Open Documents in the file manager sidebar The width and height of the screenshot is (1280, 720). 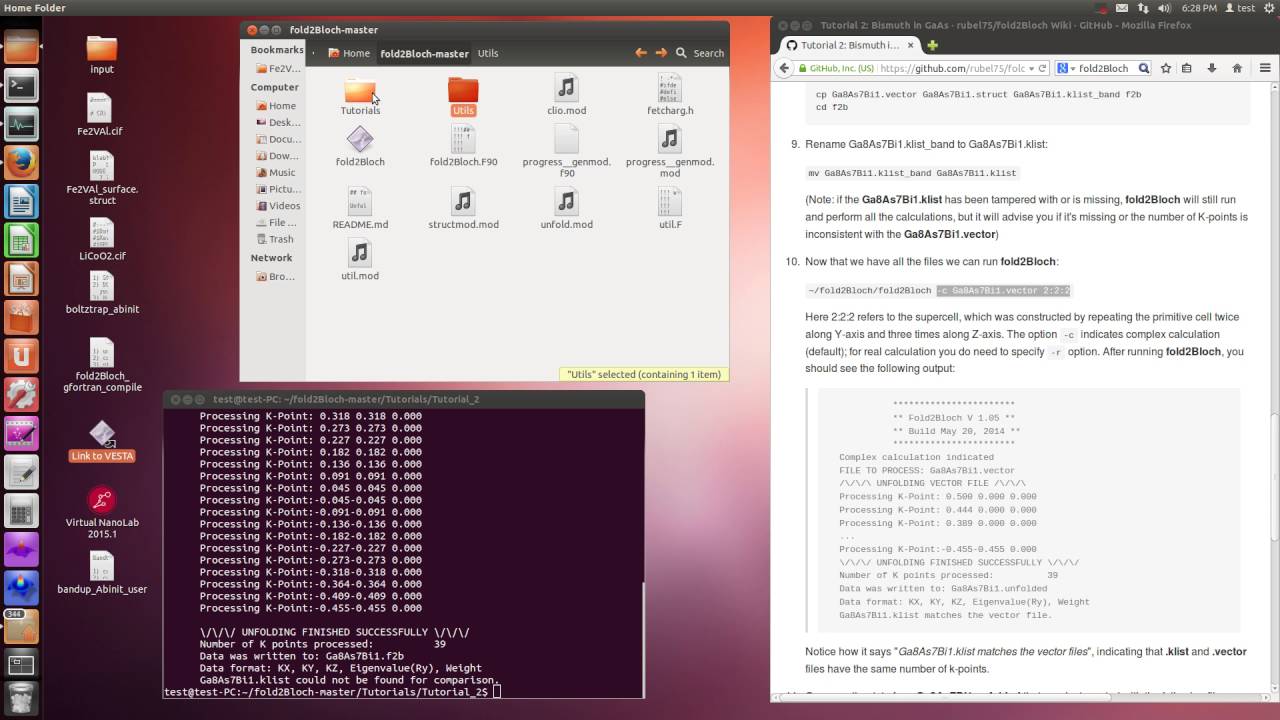[x=277, y=139]
